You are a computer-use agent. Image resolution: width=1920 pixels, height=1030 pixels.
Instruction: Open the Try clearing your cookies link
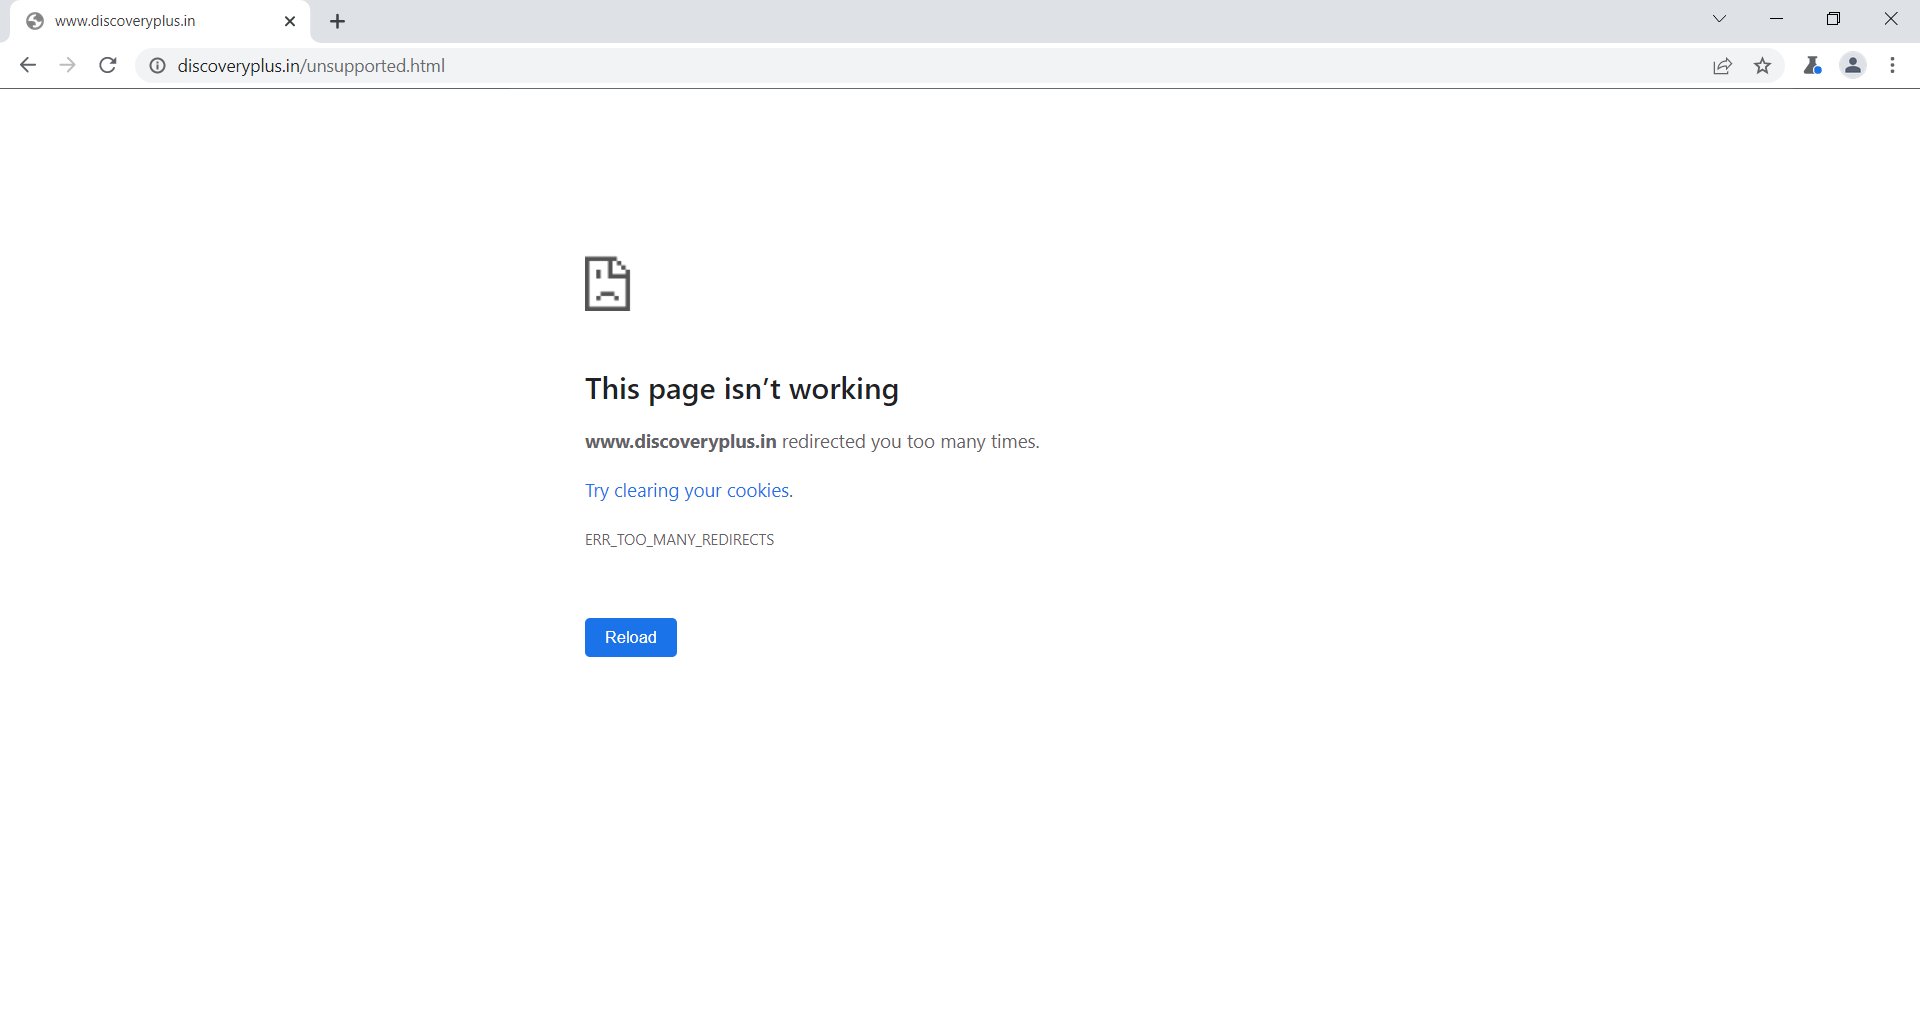[x=686, y=490]
